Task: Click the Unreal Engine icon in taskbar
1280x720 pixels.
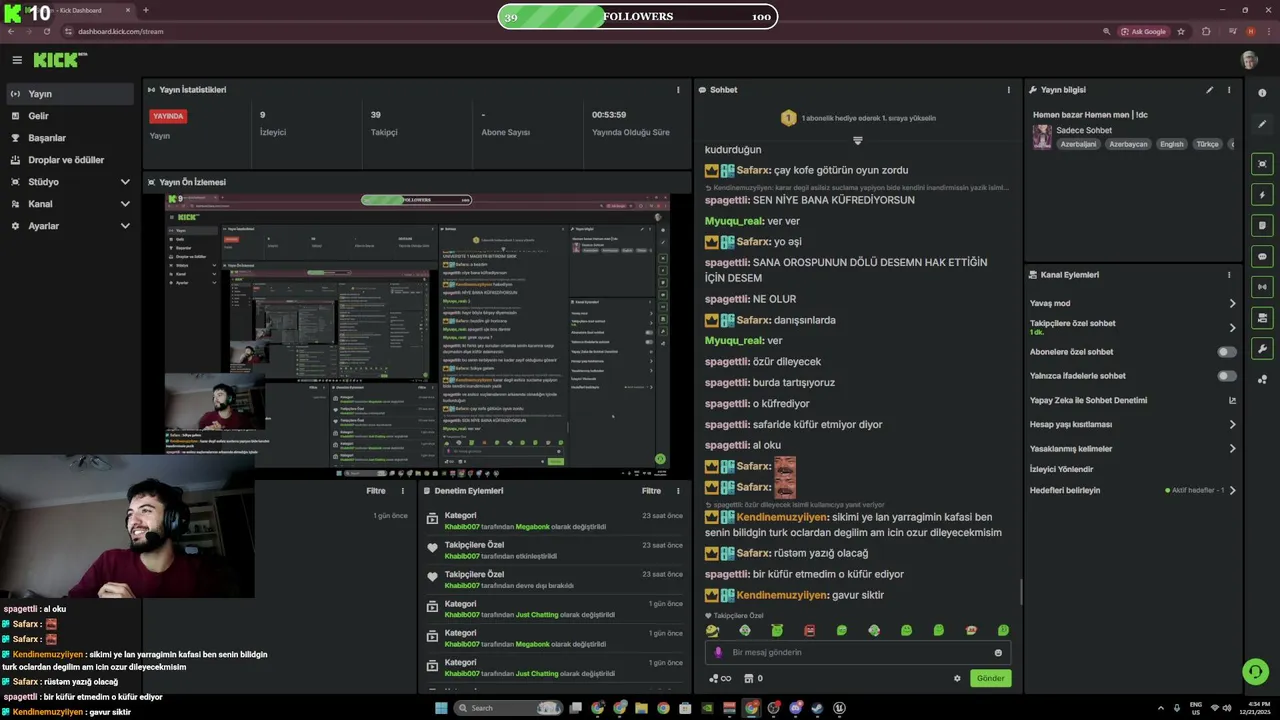Action: point(839,708)
